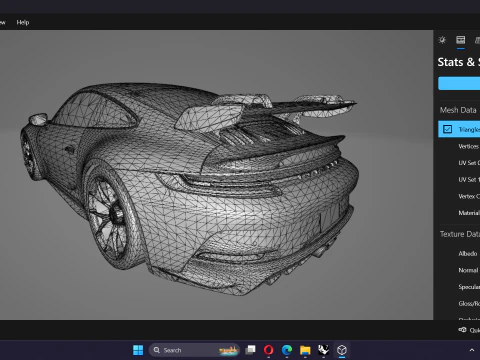Viewport: 480px width, 360px height.
Task: Click the blue button under Stats heading
Action: click(x=459, y=83)
